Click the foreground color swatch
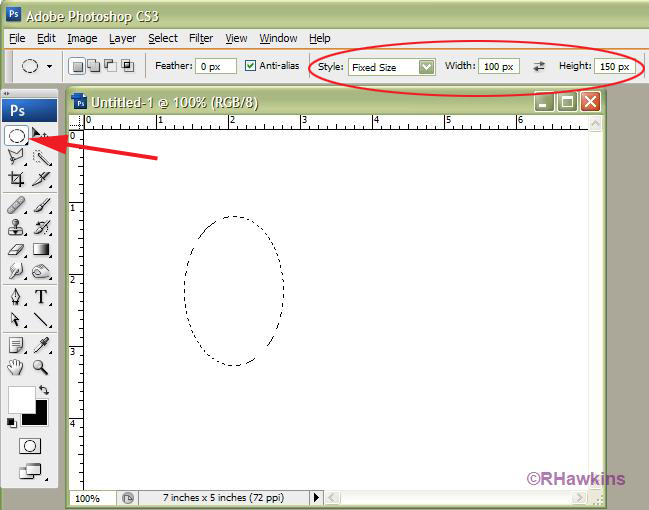Viewport: 649px width, 510px height. [x=21, y=399]
